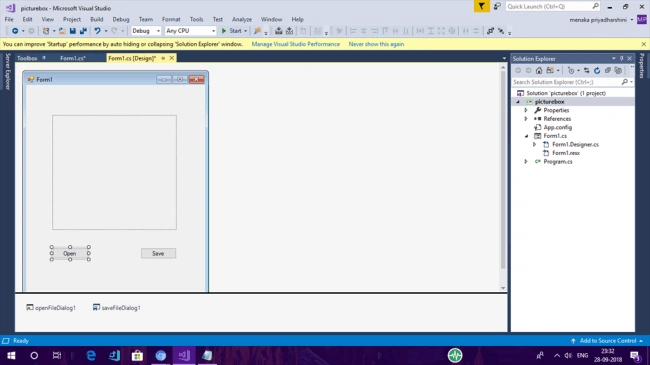650x365 pixels.
Task: Open the Build menu
Action: [x=97, y=19]
